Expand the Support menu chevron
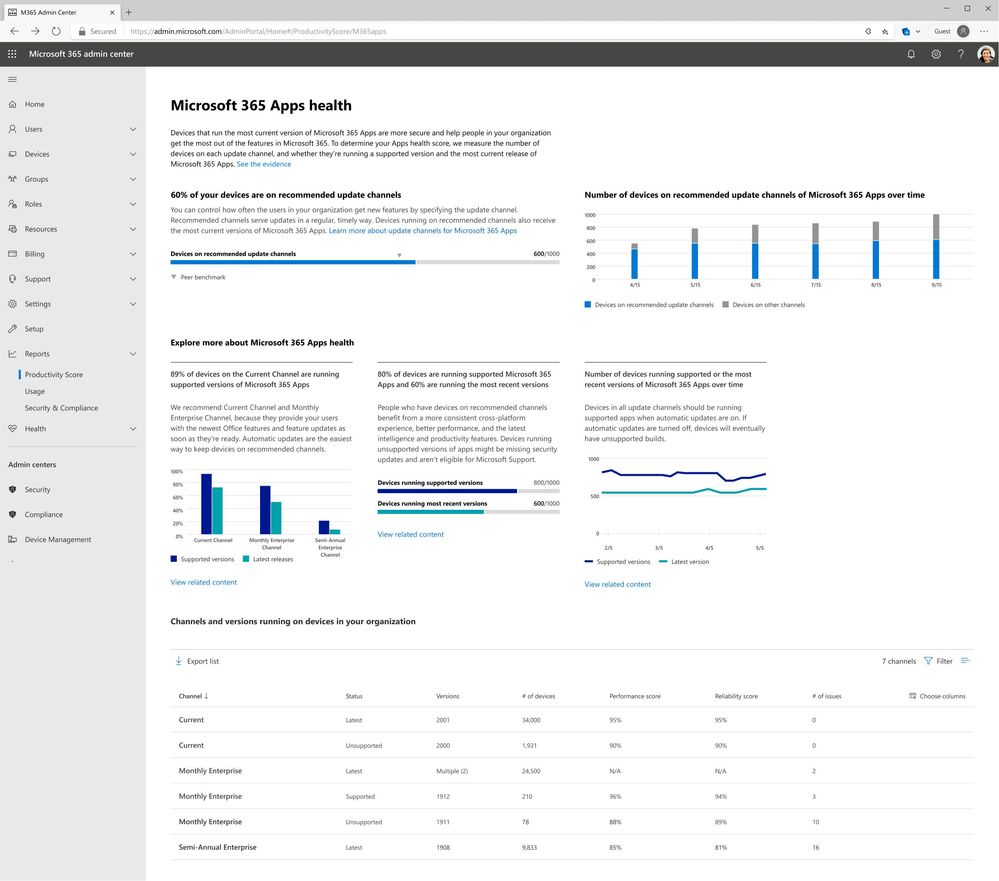Screen dimensions: 999x881 click(133, 279)
